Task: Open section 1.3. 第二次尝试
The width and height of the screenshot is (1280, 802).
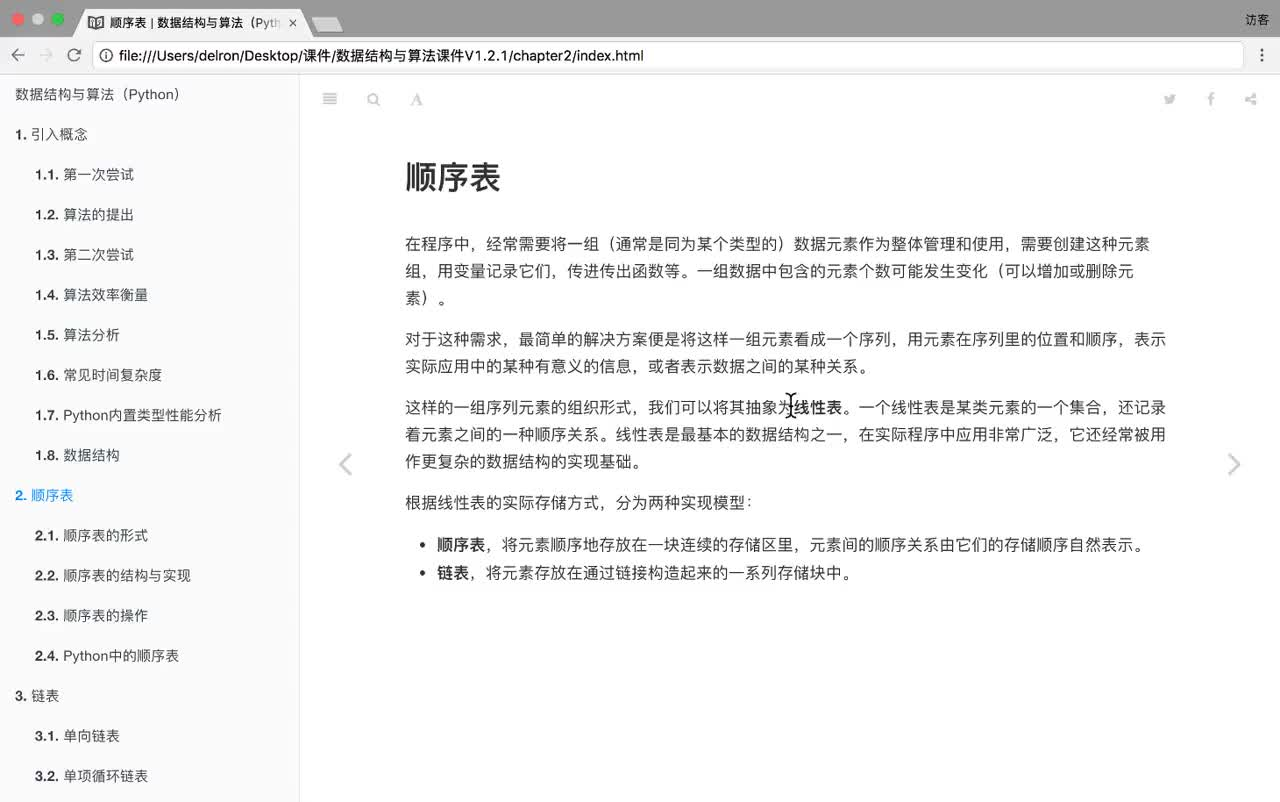Action: coord(84,254)
